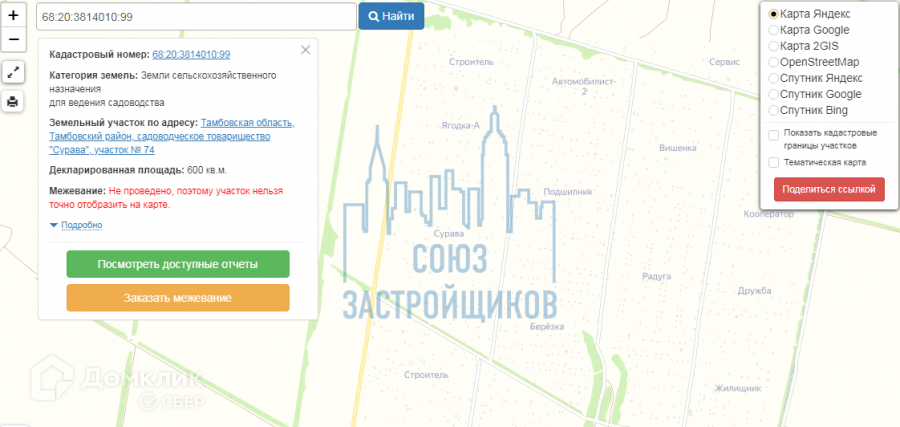Open the Тамбовская область address link
The image size is (900, 427).
(x=172, y=137)
